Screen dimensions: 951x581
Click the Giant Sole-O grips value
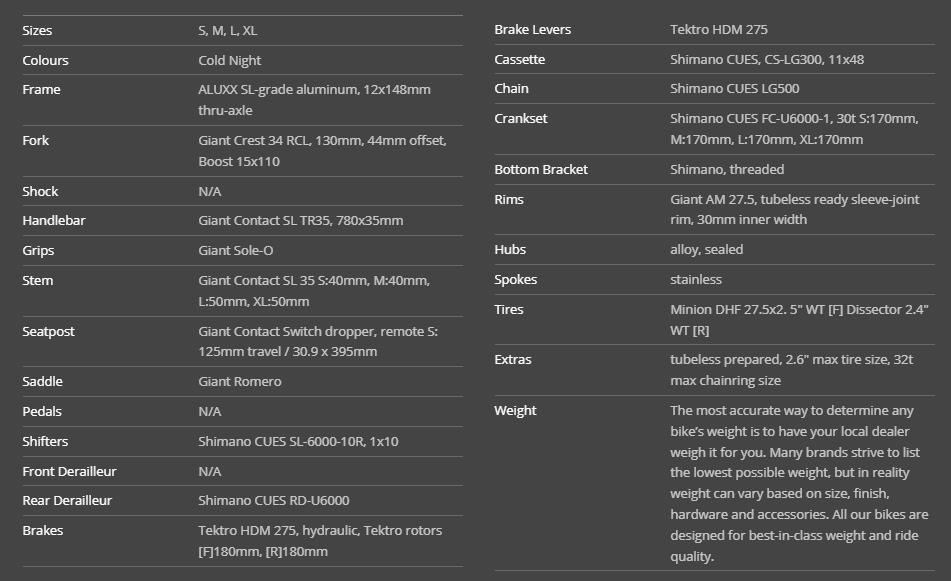(235, 251)
